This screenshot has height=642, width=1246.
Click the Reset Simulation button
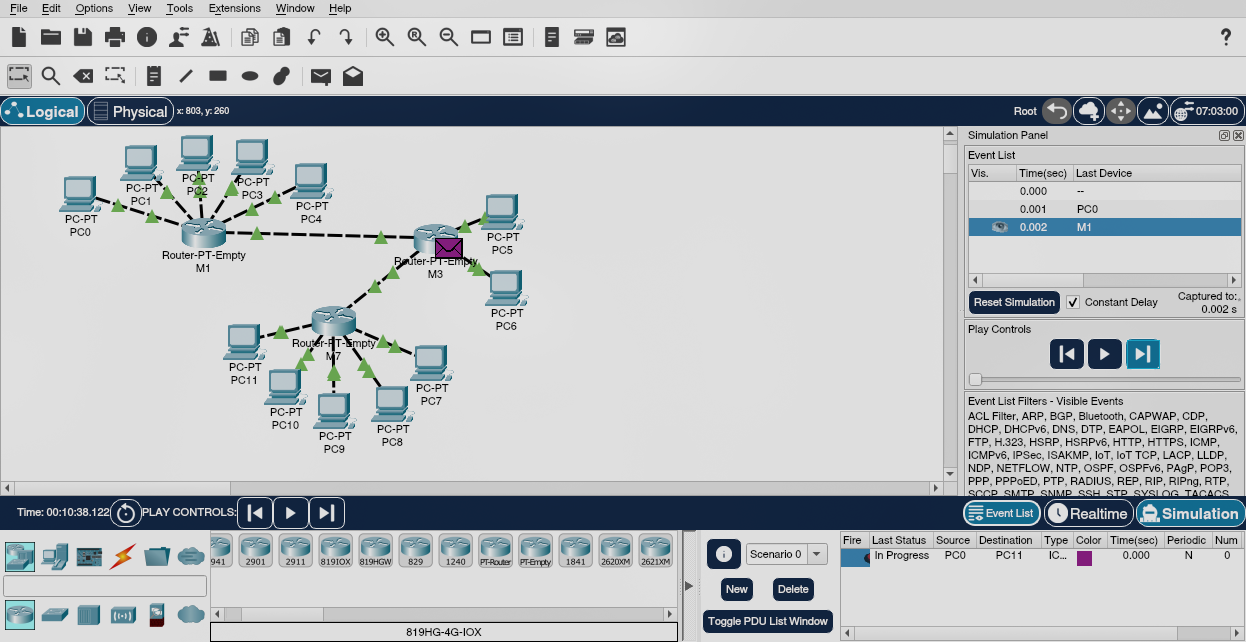[x=1014, y=302]
